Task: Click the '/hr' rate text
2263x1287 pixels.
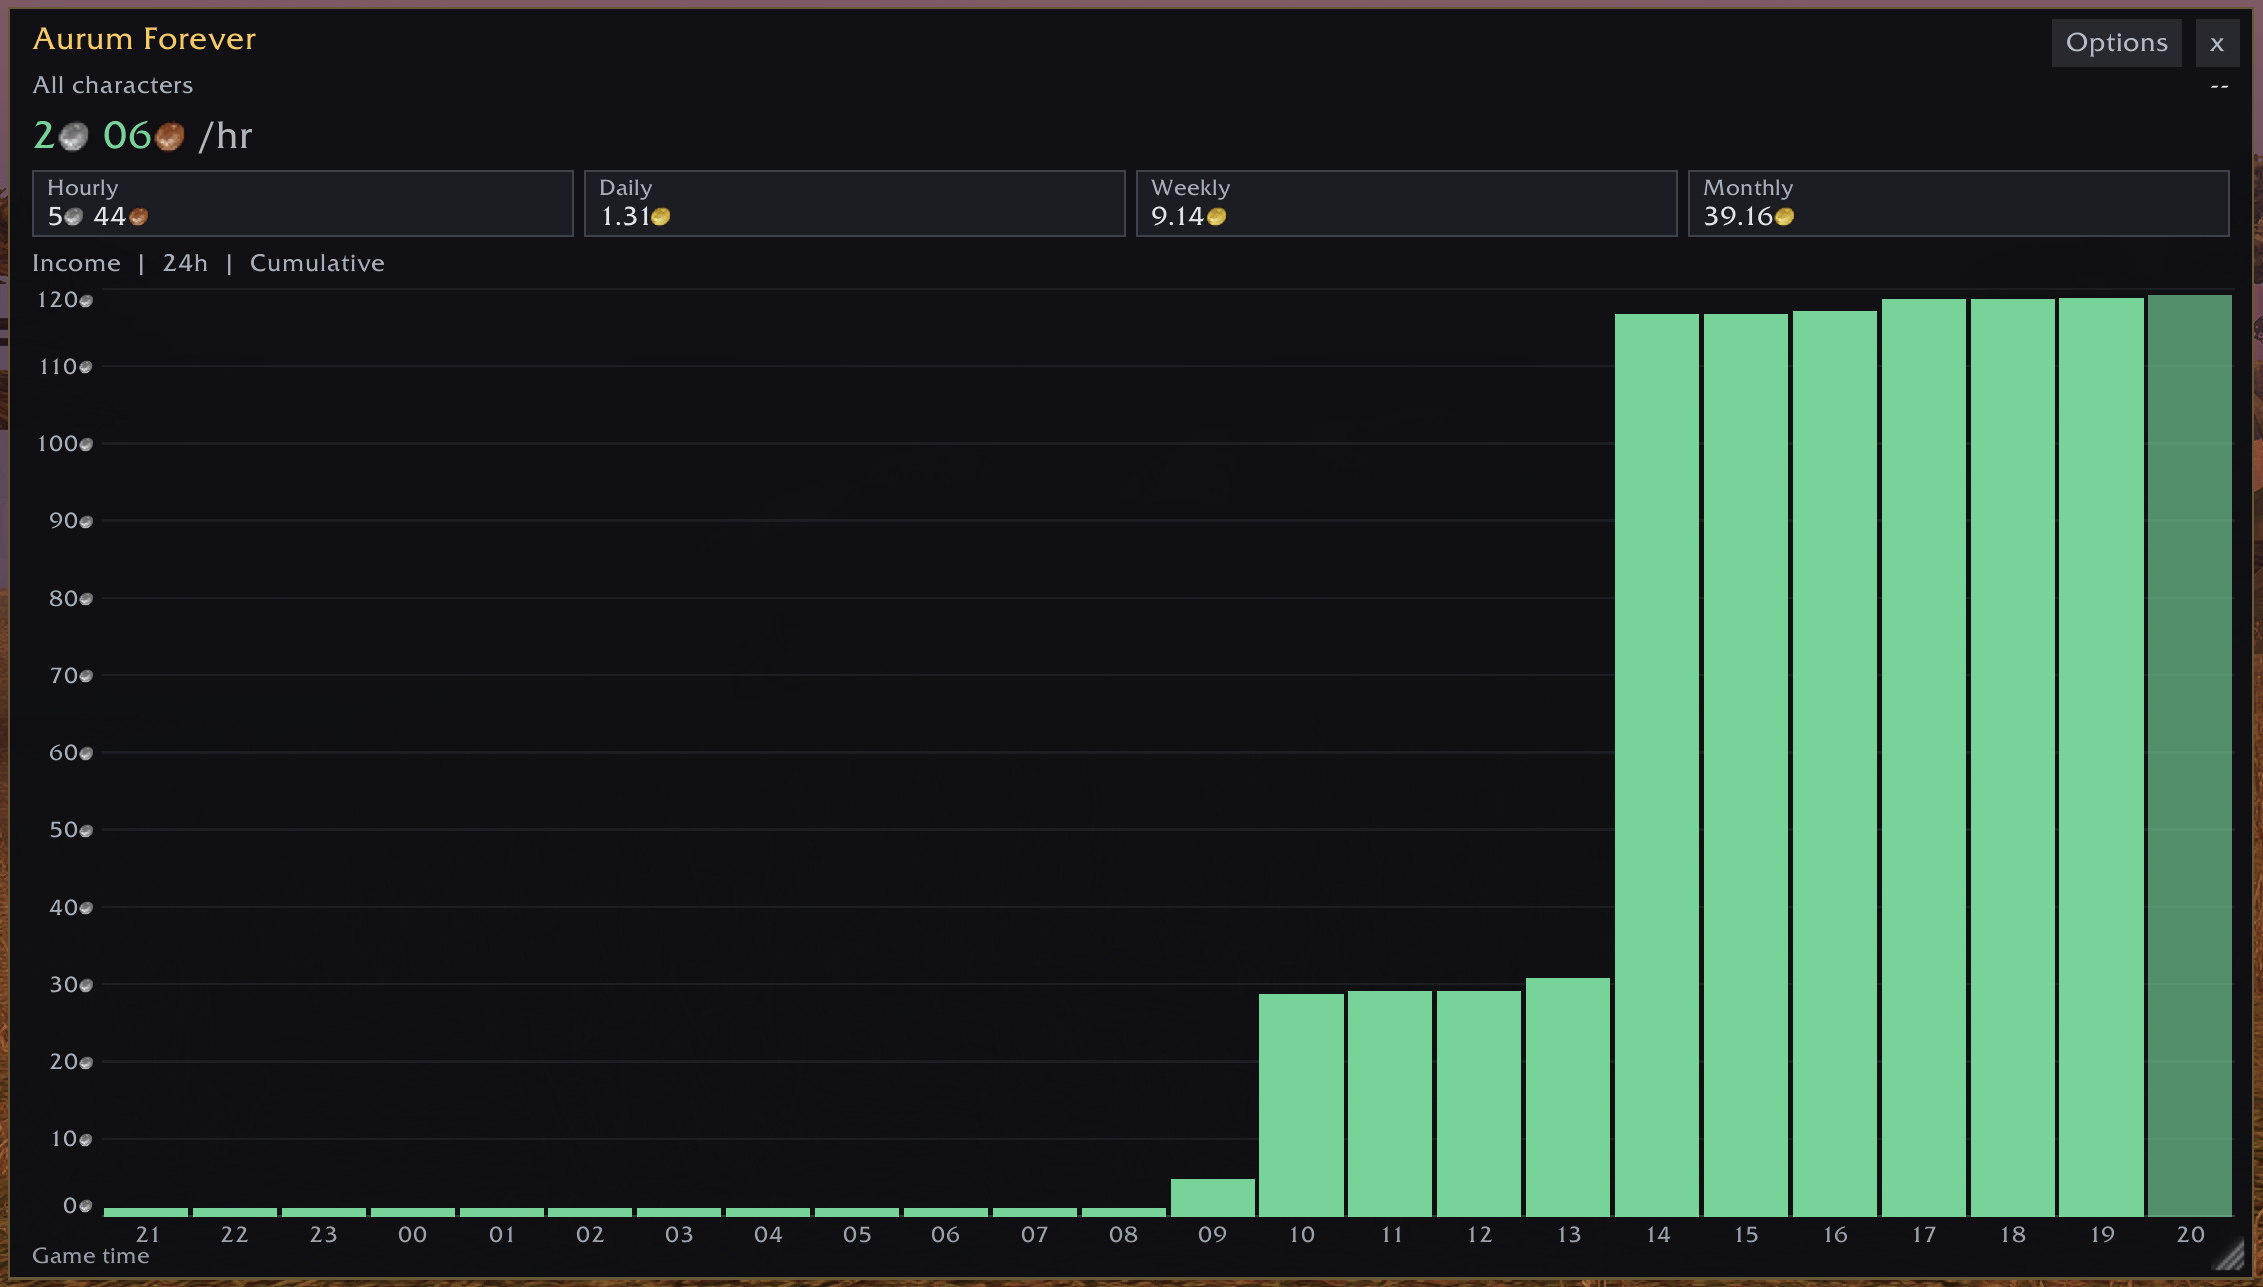Action: 225,136
